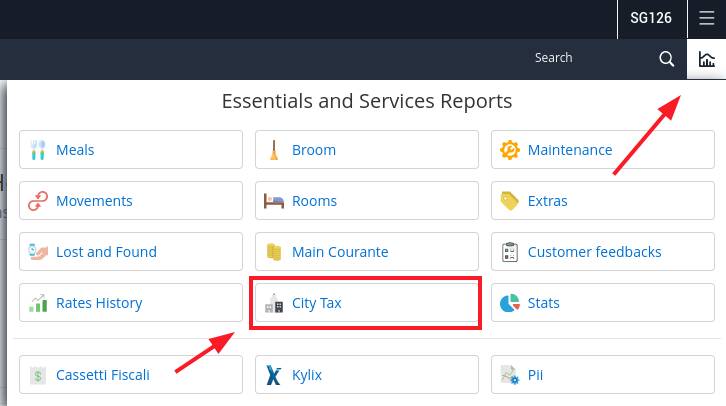The height and width of the screenshot is (406, 726).
Task: Open the City Tax report
Action: click(367, 303)
